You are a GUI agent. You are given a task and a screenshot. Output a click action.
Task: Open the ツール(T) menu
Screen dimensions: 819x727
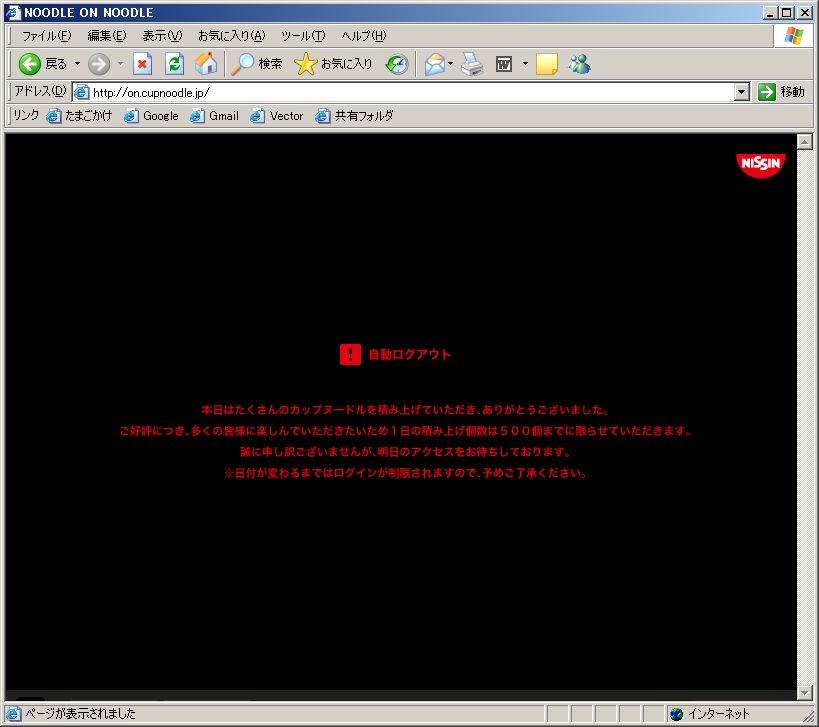tap(302, 36)
